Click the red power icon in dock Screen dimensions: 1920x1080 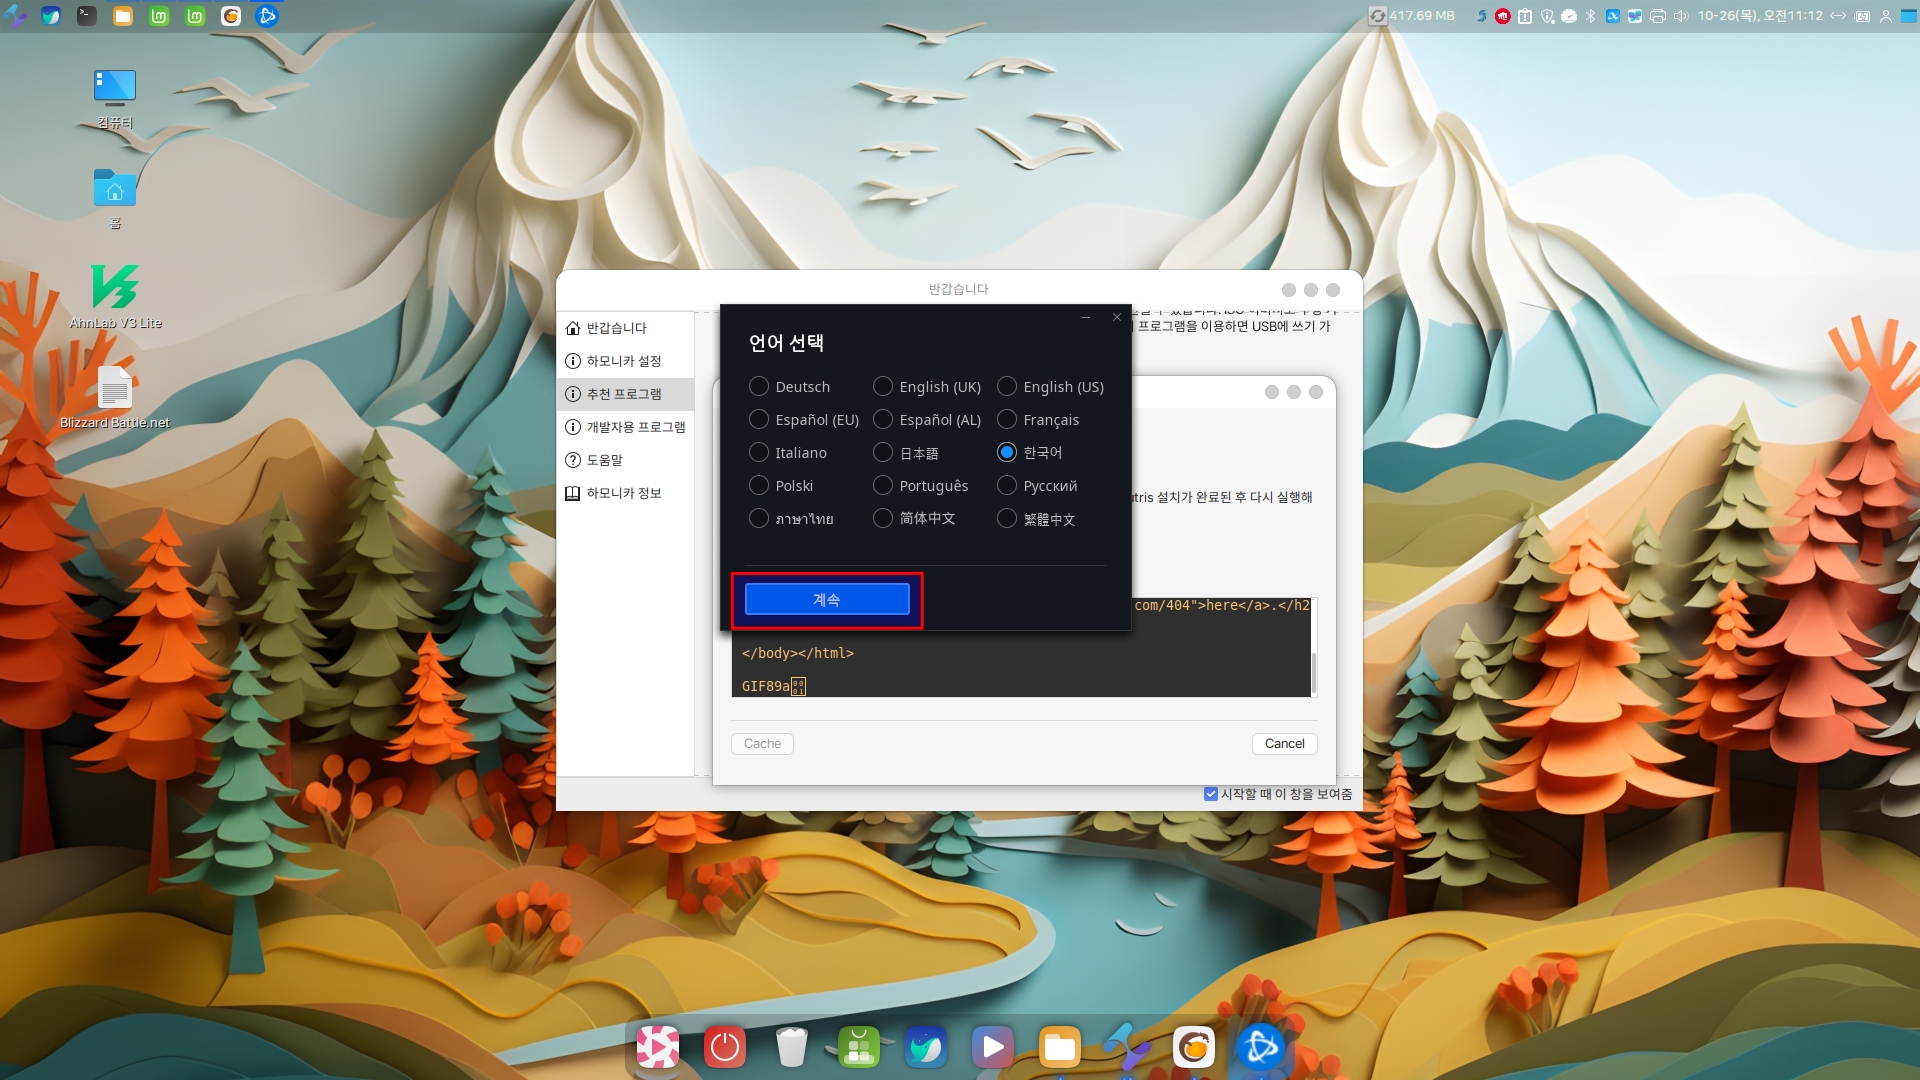point(725,1047)
